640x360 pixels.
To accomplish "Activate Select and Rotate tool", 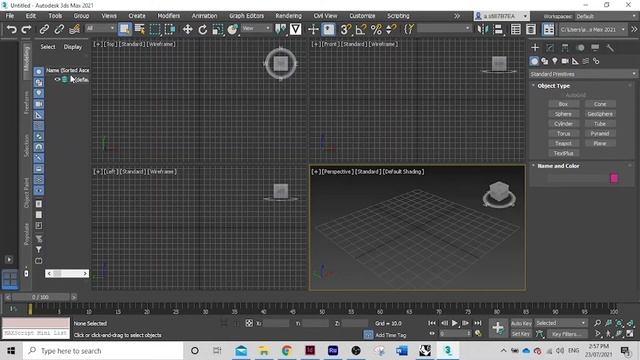I will click(202, 29).
